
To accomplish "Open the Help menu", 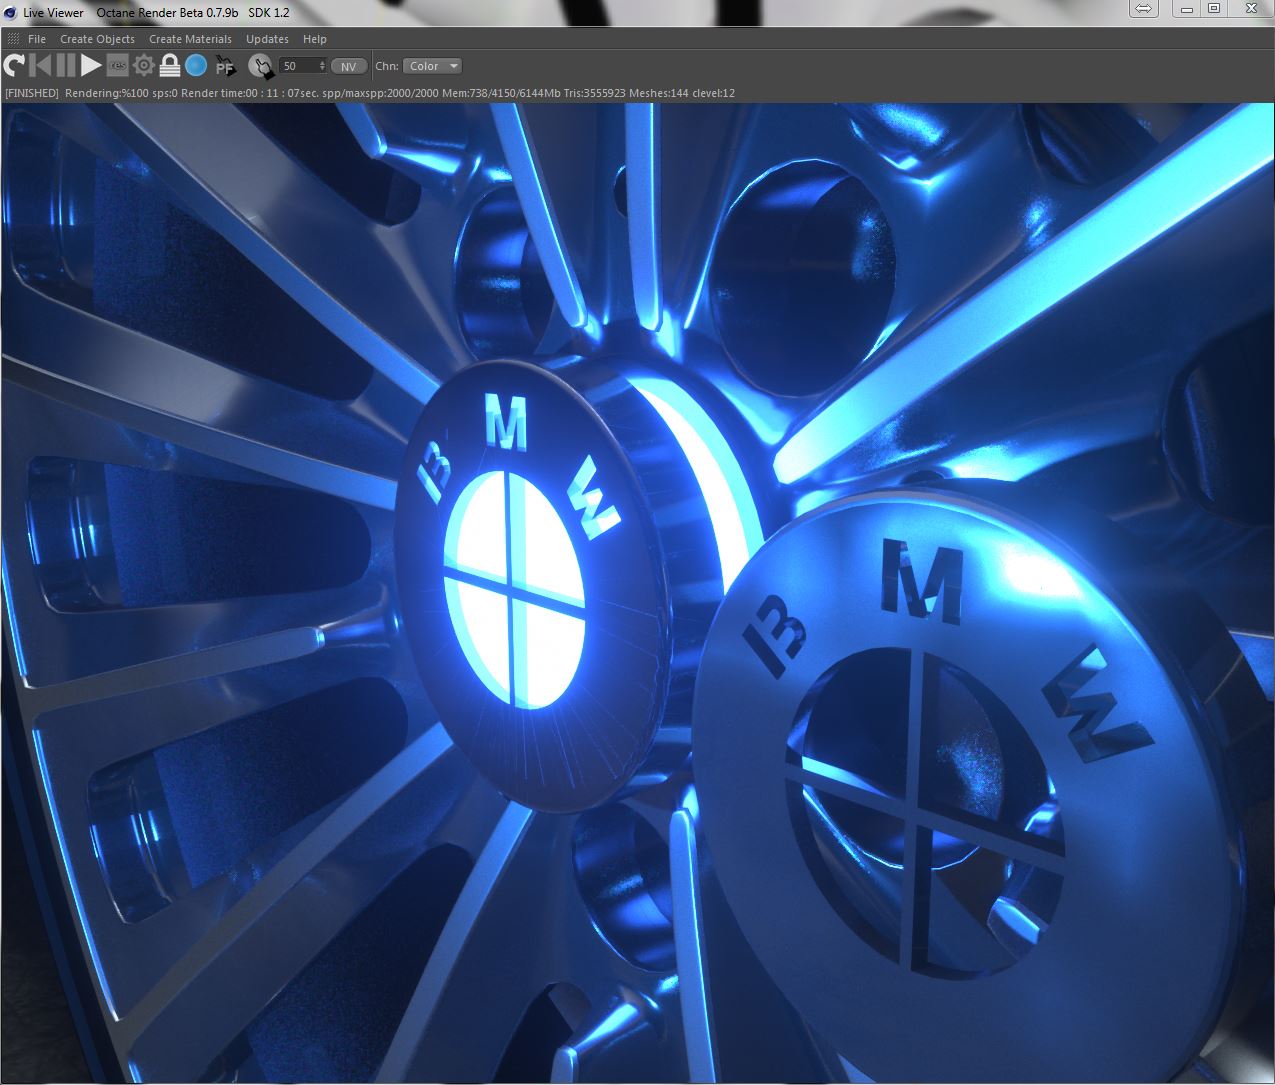I will [x=315, y=39].
